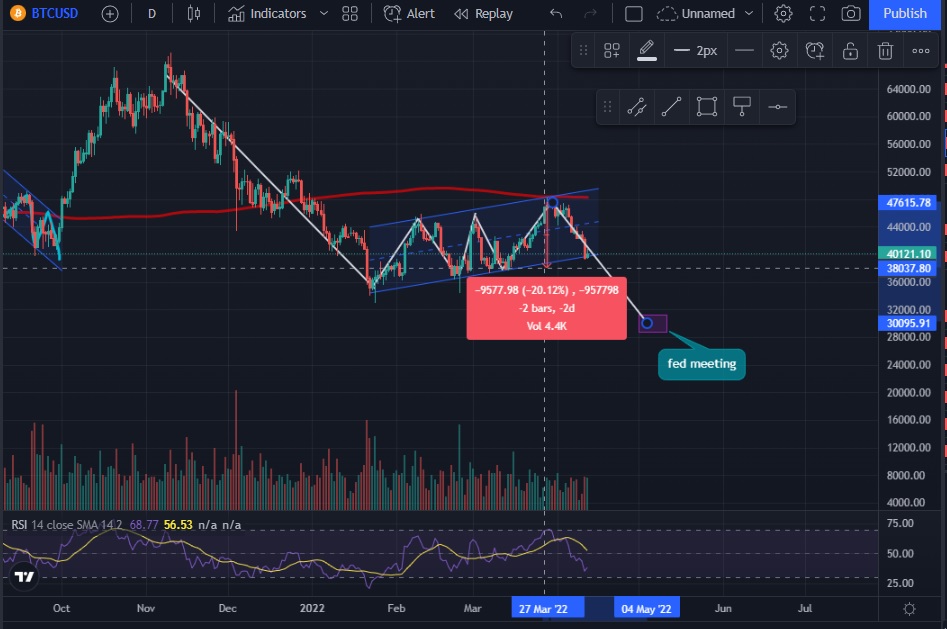The width and height of the screenshot is (947, 629).
Task: Open the layout setup square icon
Action: click(x=634, y=13)
